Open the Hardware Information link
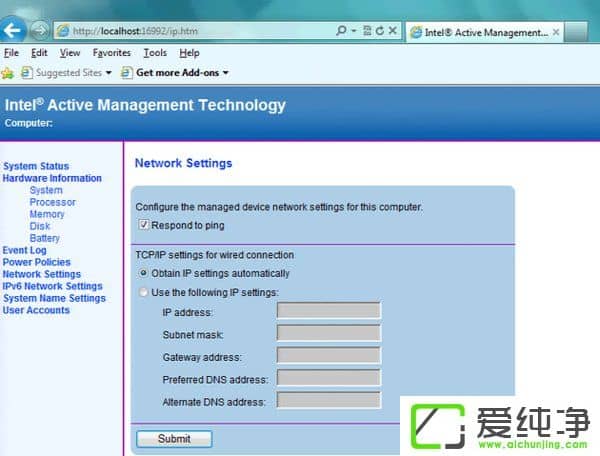600x456 pixels. pos(52,178)
